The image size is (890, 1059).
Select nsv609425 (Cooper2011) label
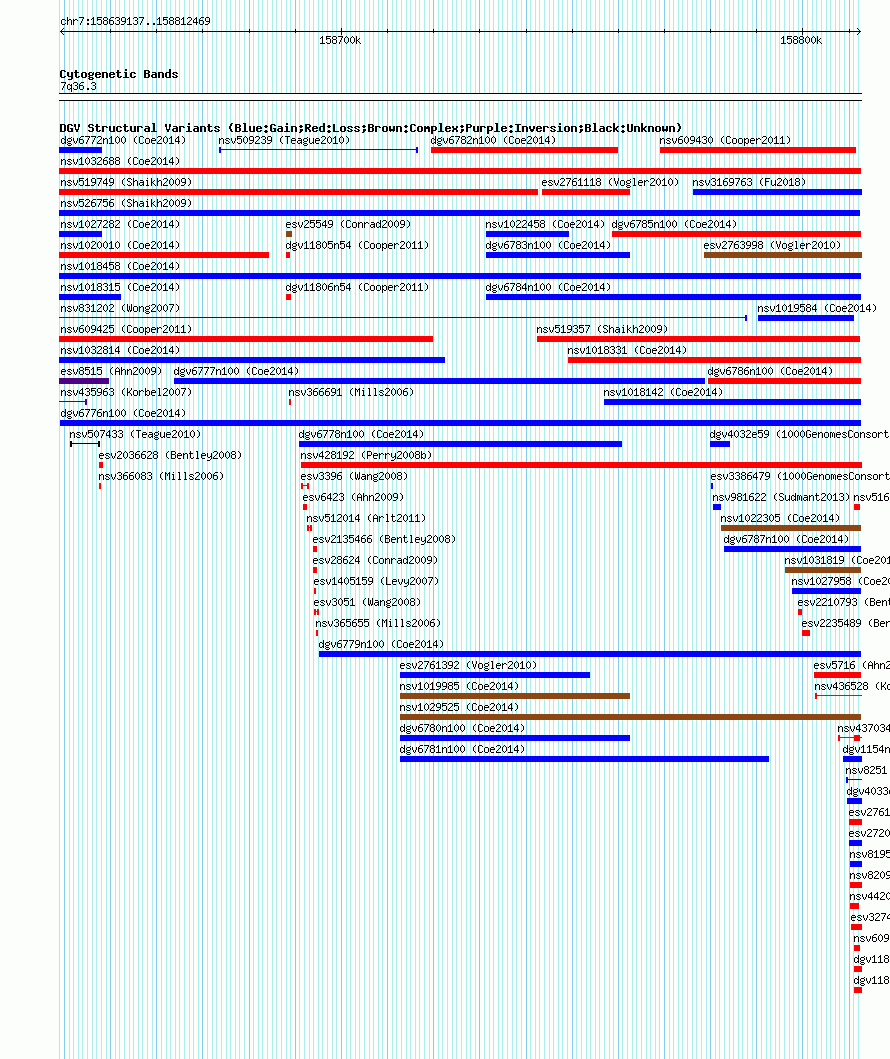[126, 329]
